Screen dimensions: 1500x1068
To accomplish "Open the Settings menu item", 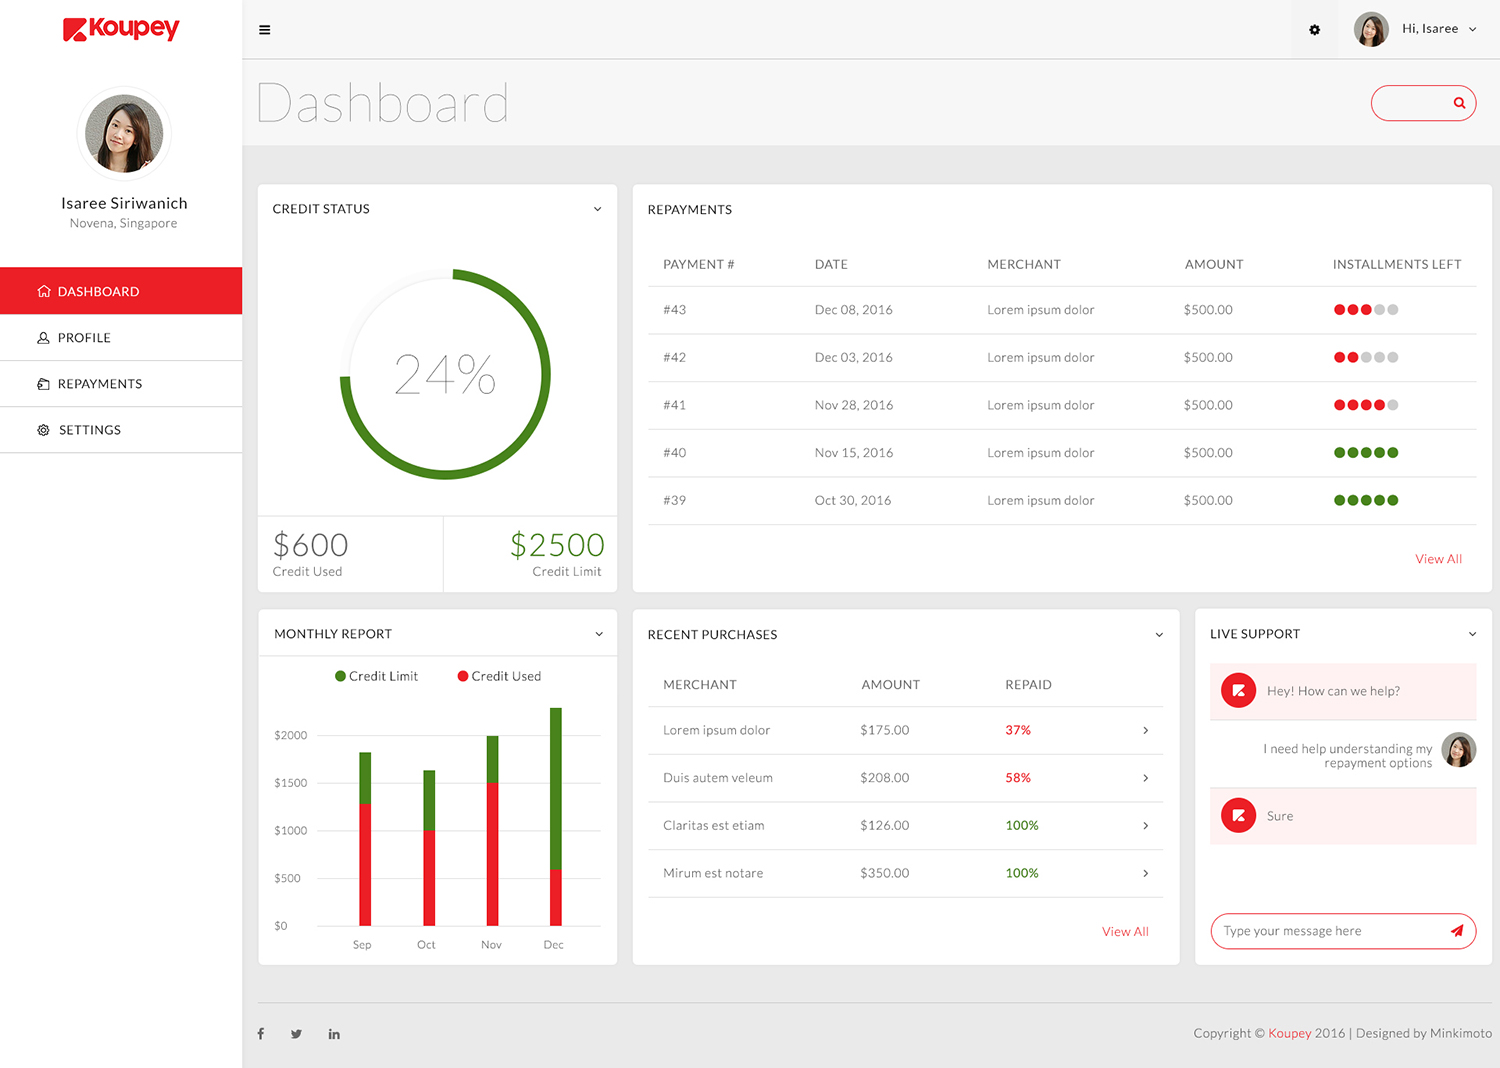I will [x=121, y=430].
